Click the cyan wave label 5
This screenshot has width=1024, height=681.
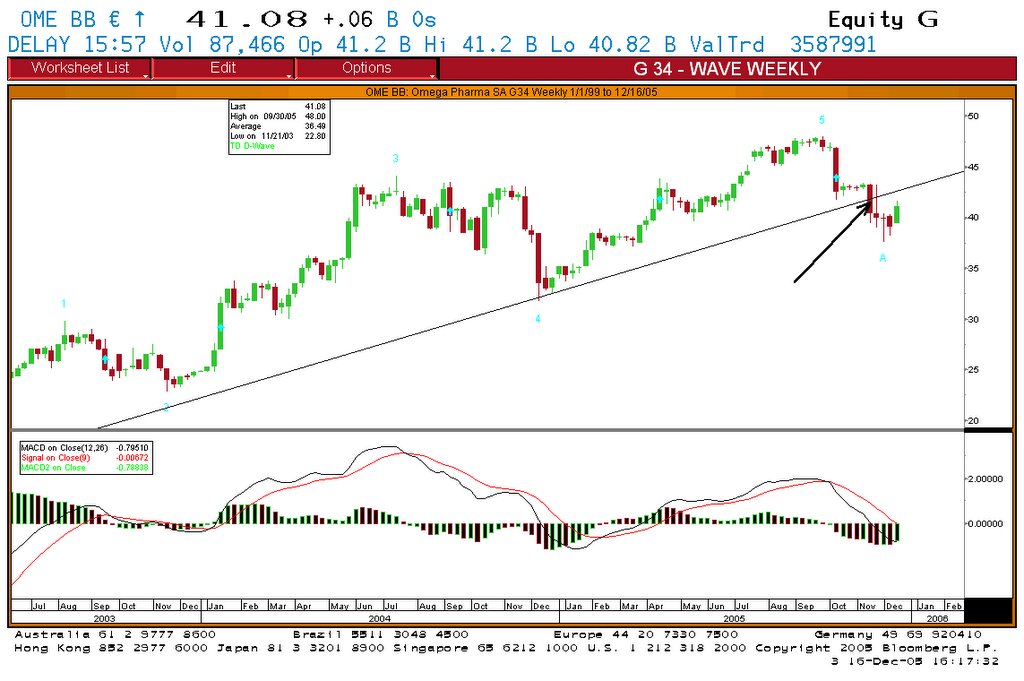pyautogui.click(x=822, y=119)
